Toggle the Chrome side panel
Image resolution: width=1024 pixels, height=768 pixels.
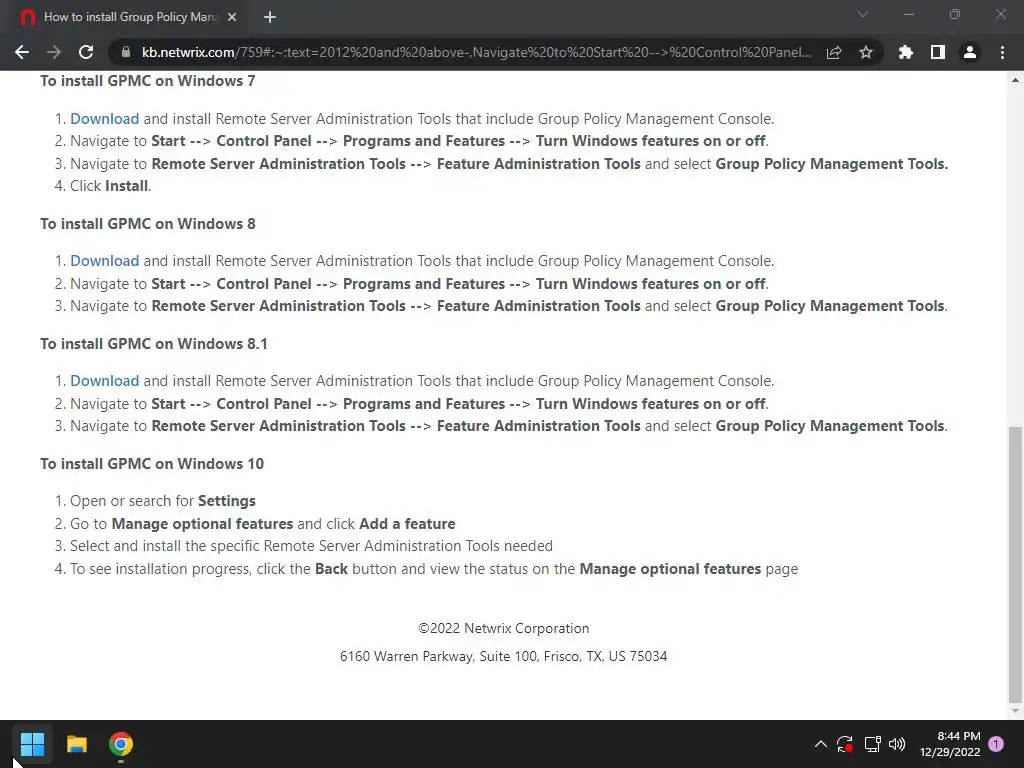[x=938, y=52]
